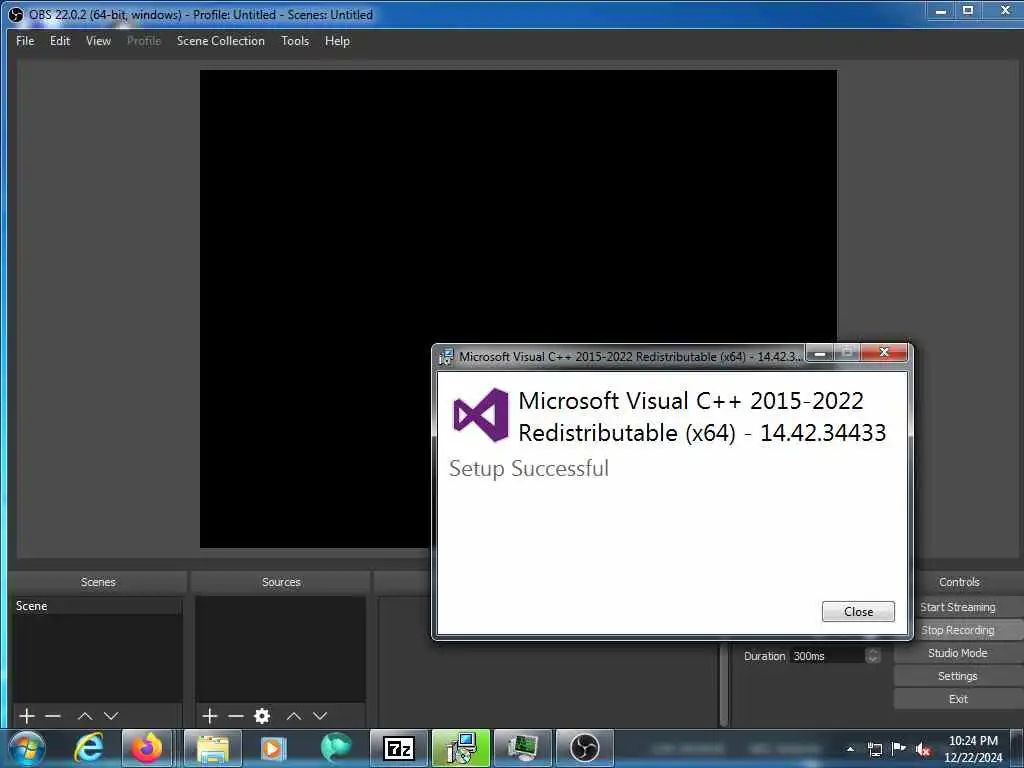Click the Sources panel header
The width and height of the screenshot is (1024, 768).
point(281,581)
